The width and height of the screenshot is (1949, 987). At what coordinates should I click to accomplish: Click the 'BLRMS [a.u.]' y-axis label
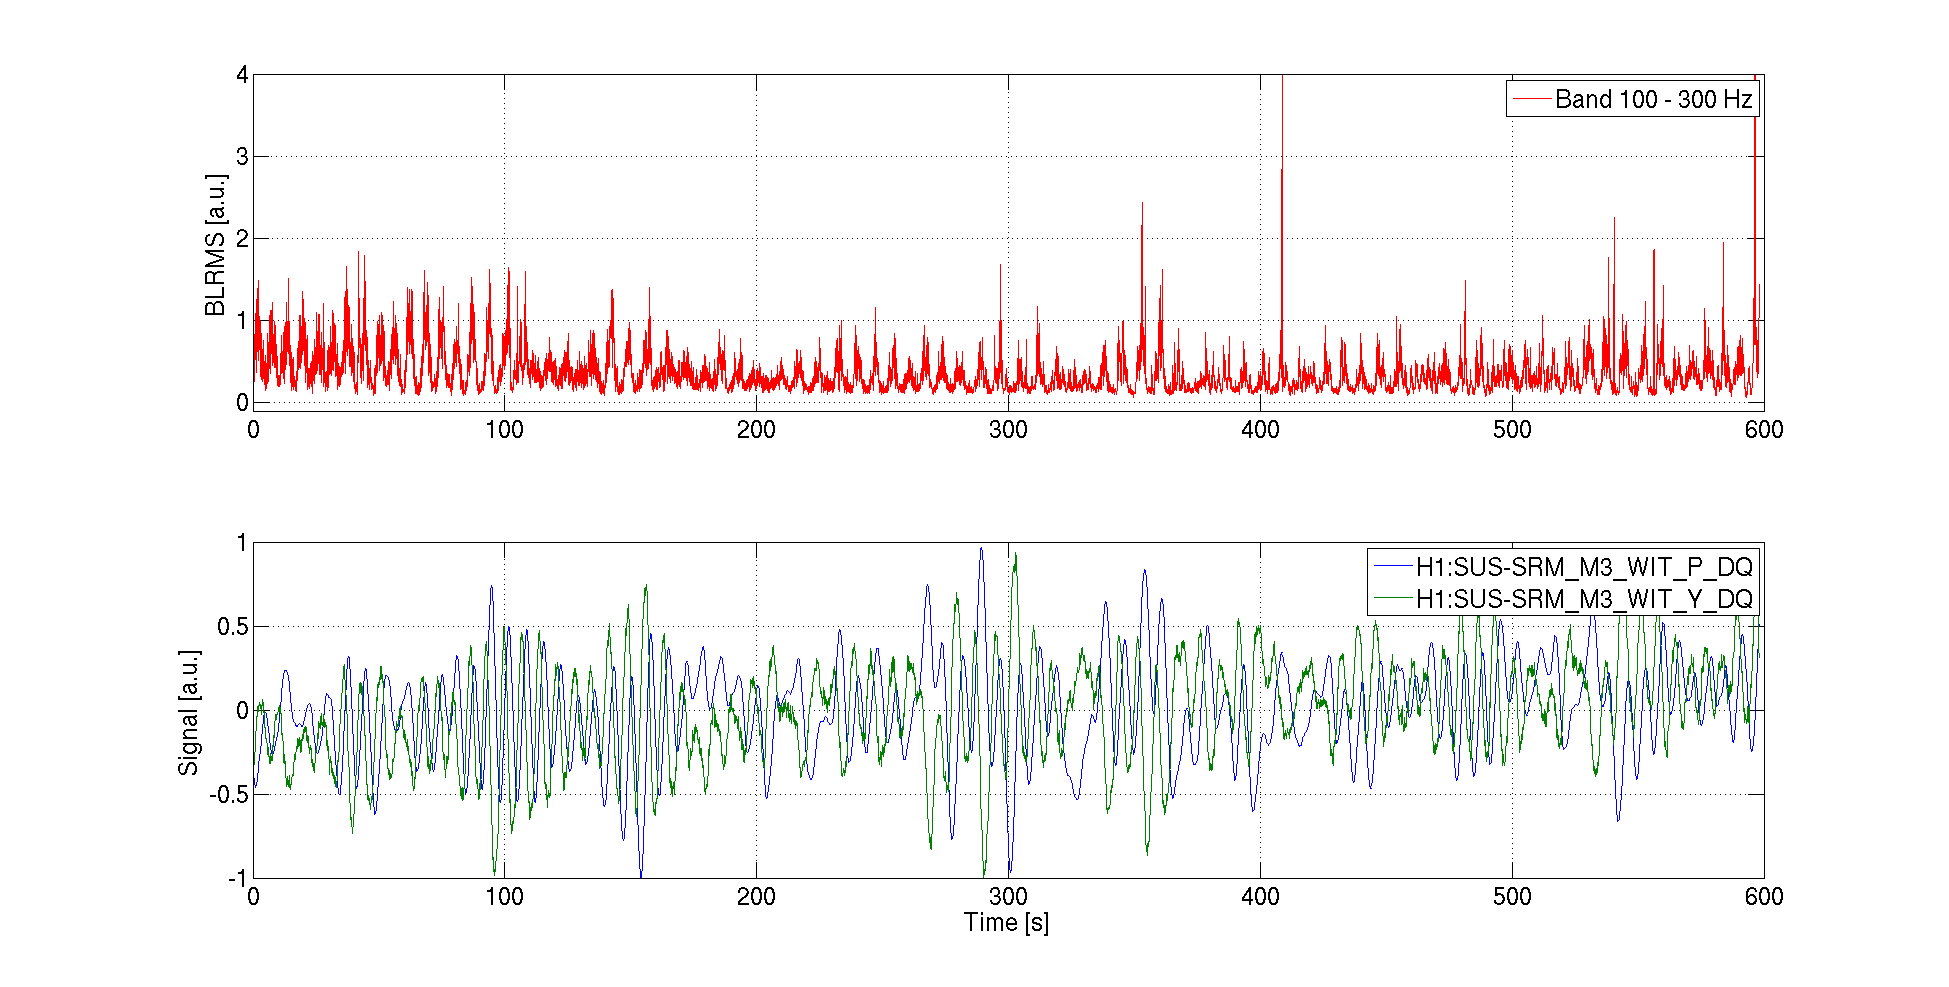pos(216,245)
